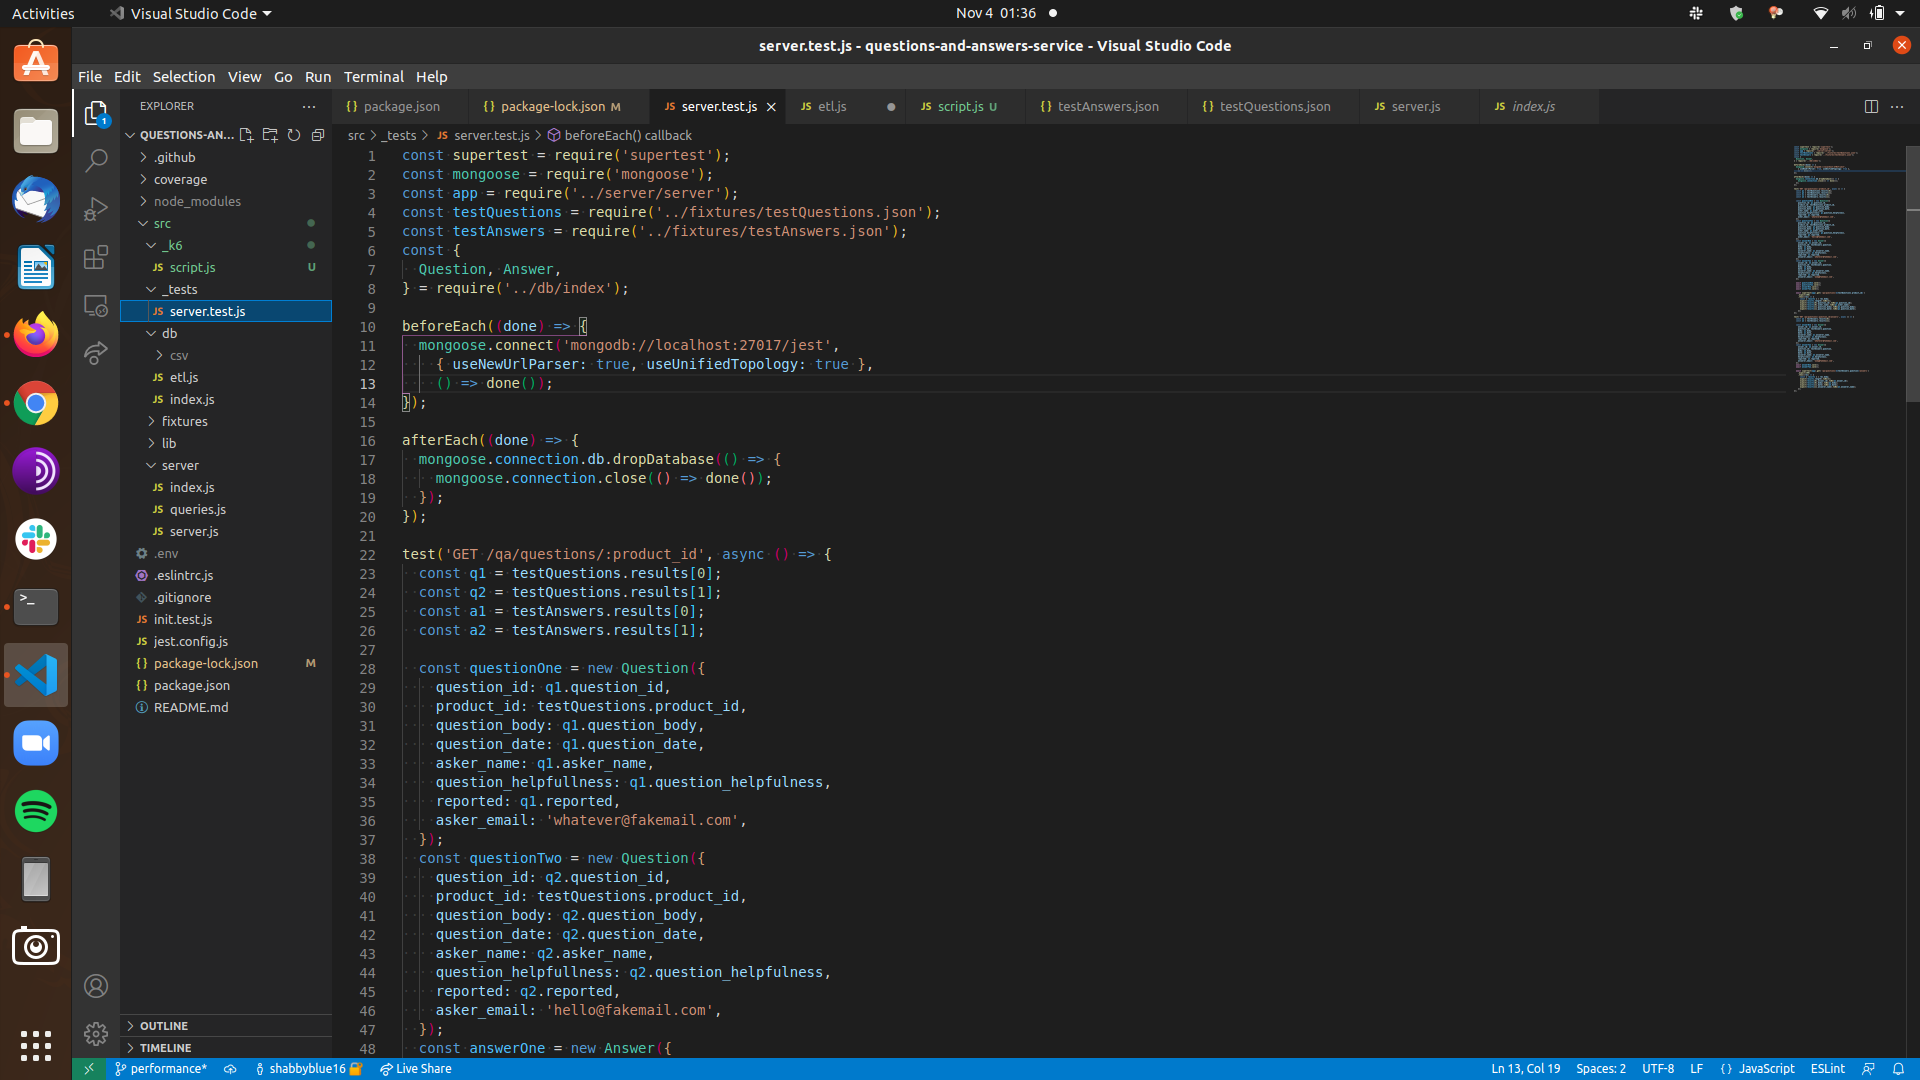Change indentation Spaces: 2
Image resolution: width=1920 pixels, height=1080 pixels.
coord(1600,1069)
